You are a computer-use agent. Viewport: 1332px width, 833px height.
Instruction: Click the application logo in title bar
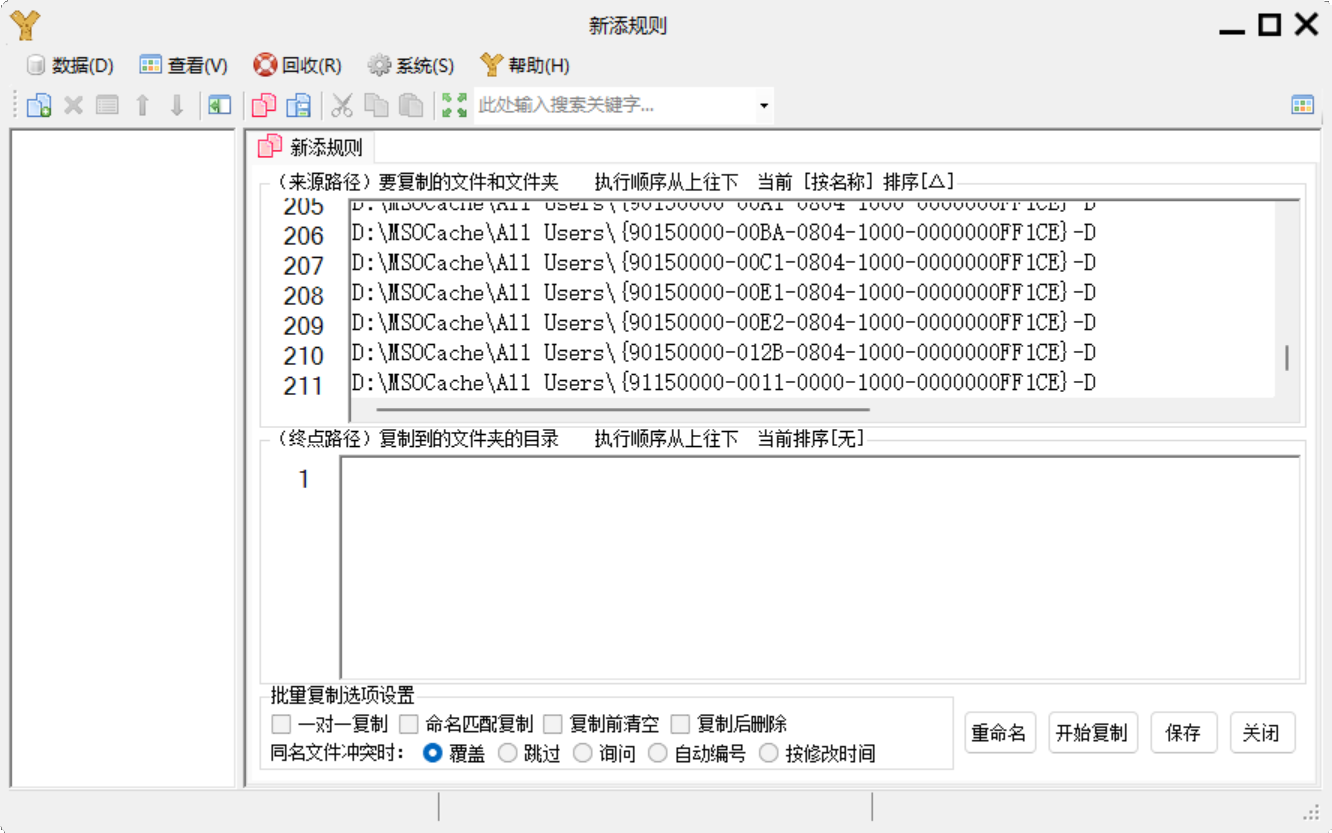click(x=25, y=26)
